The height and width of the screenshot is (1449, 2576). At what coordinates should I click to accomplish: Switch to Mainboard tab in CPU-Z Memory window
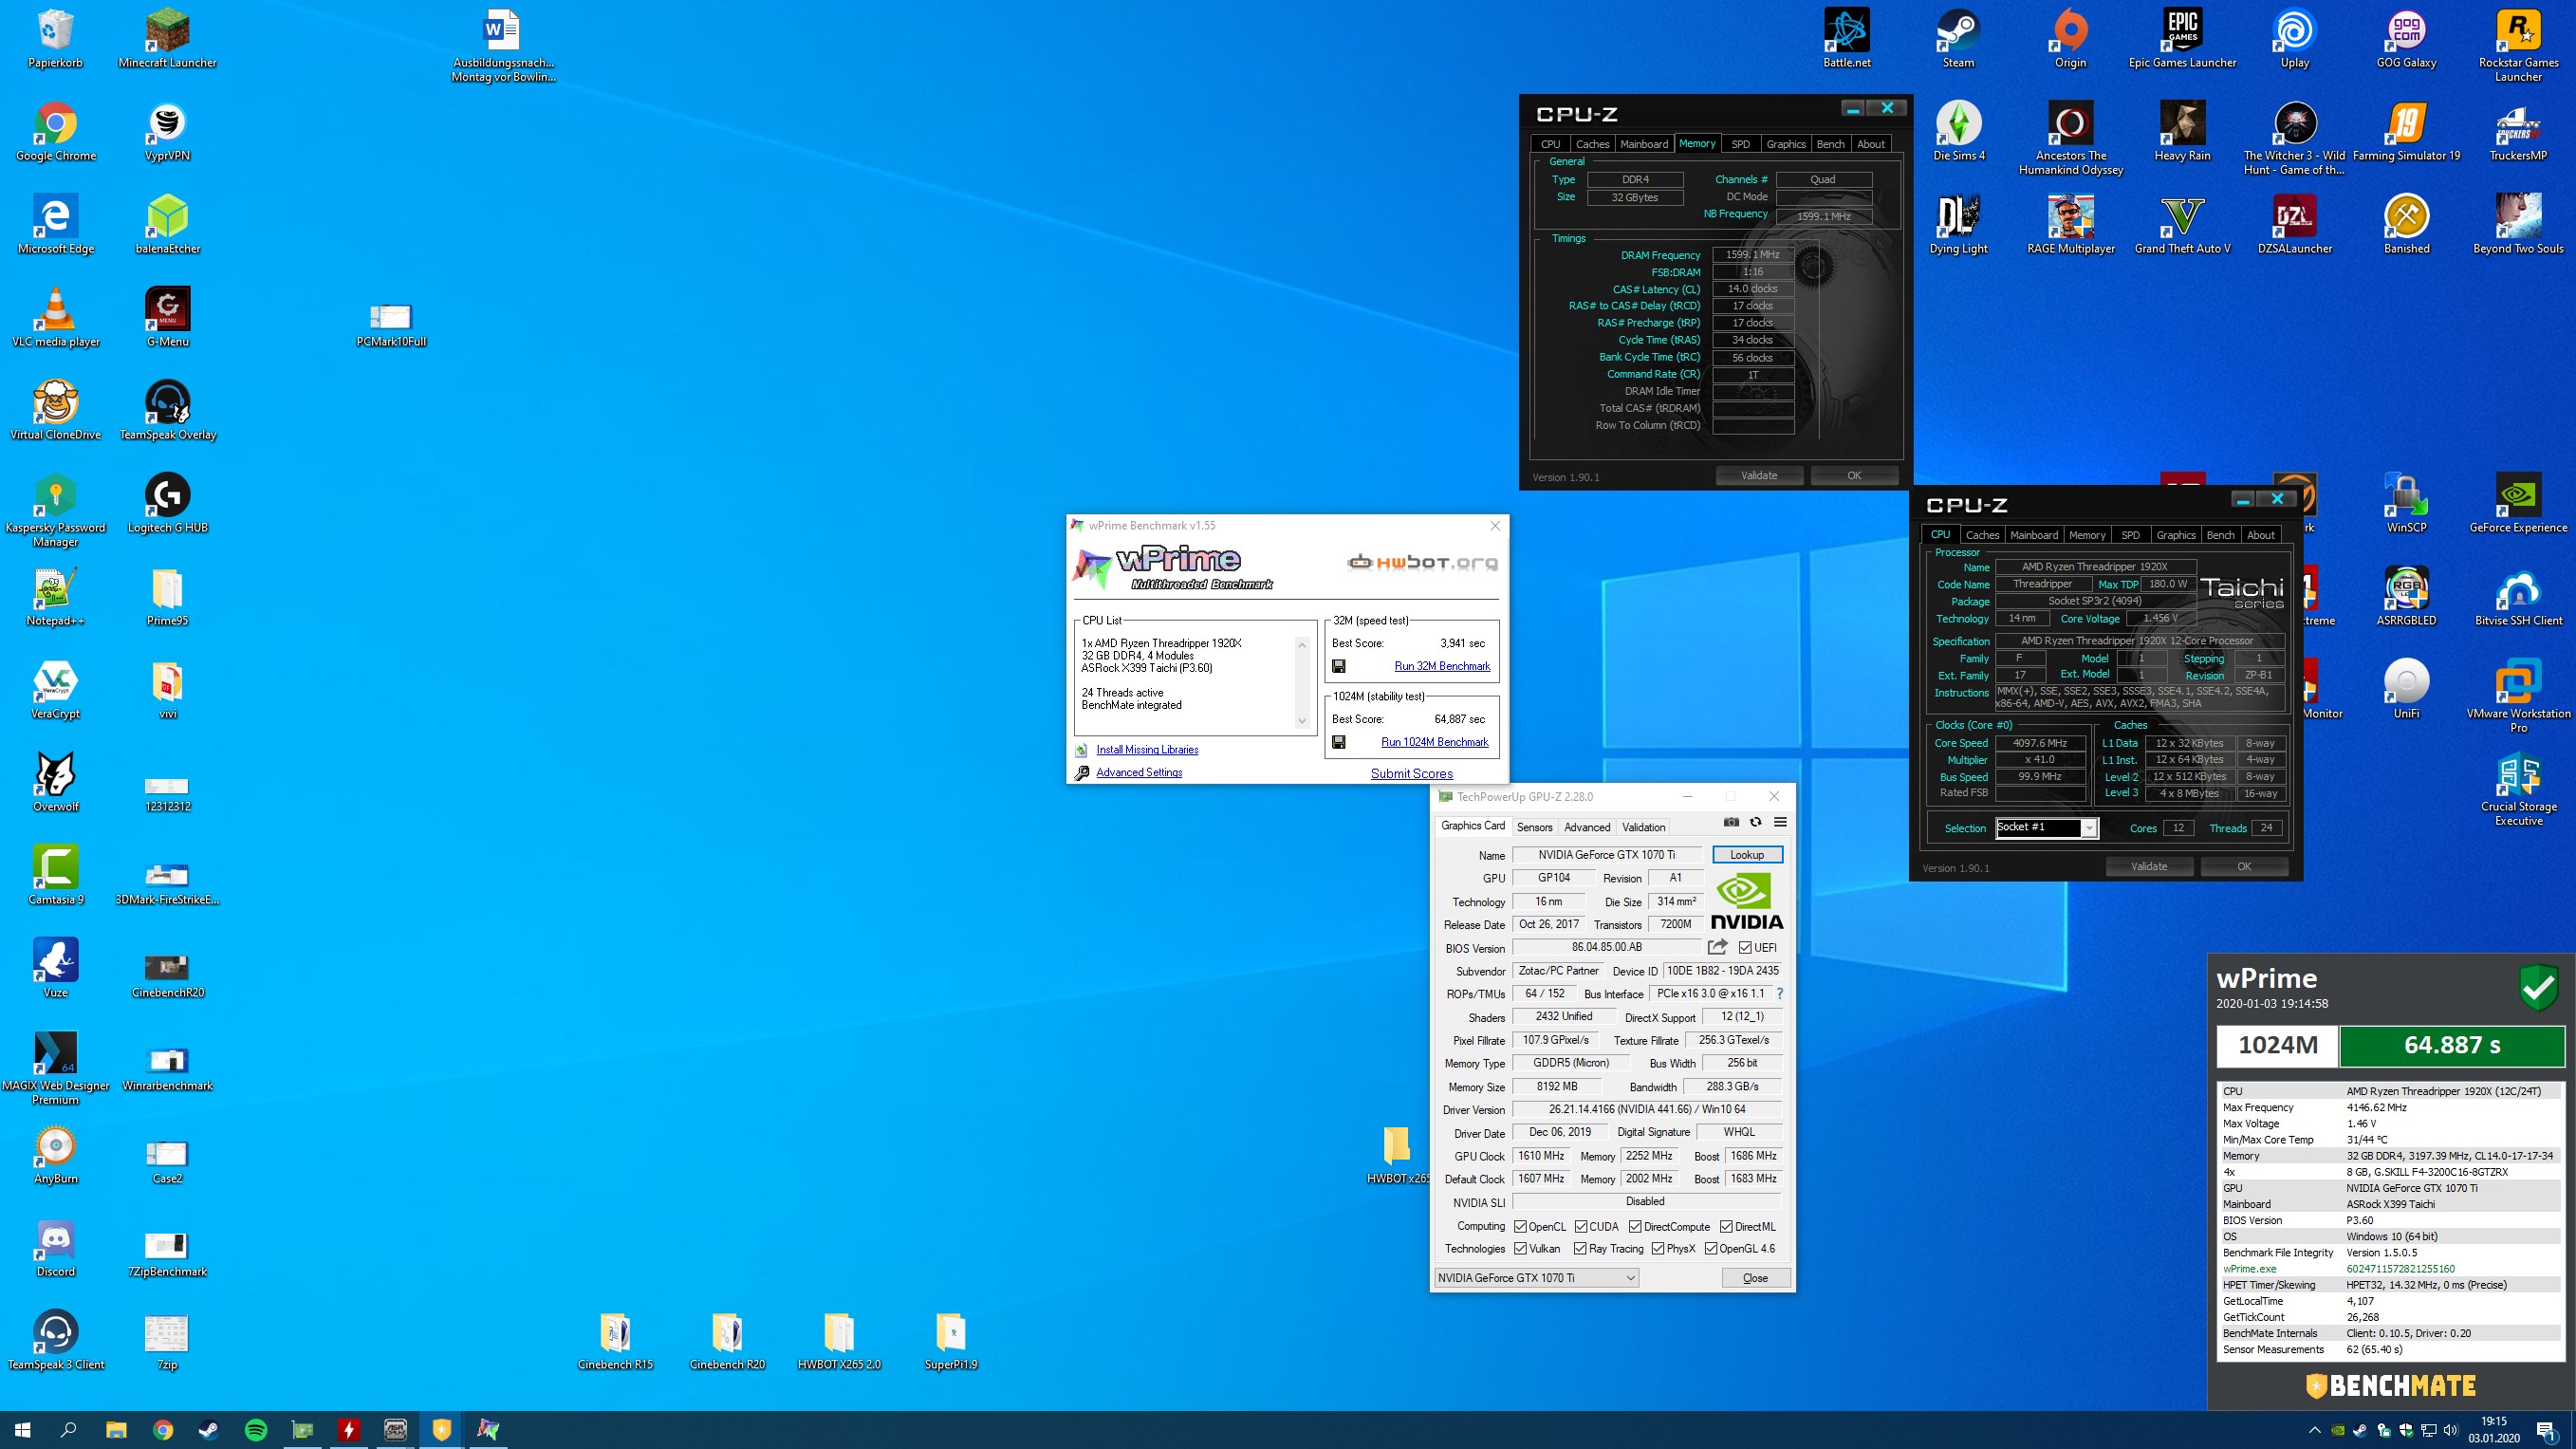coord(1644,144)
